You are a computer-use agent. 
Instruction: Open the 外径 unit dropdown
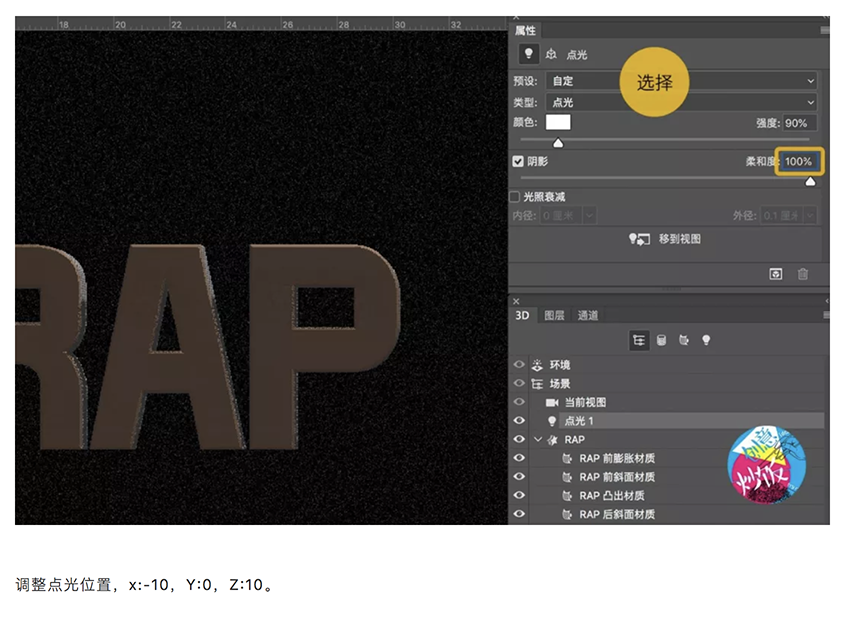point(810,216)
